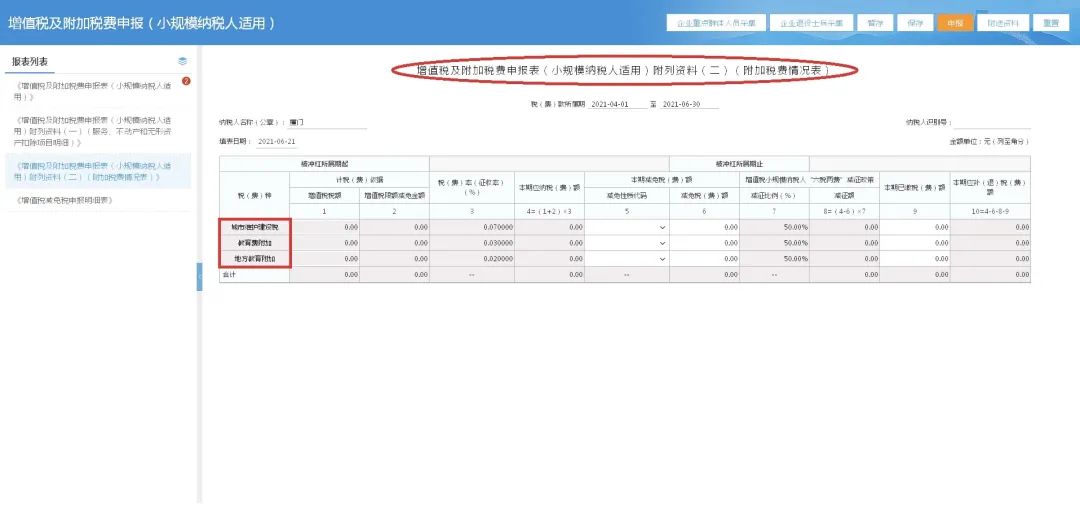Click 50.00% 减征比例 in 城市维护建设税 row
The width and height of the screenshot is (1080, 506).
796,227
